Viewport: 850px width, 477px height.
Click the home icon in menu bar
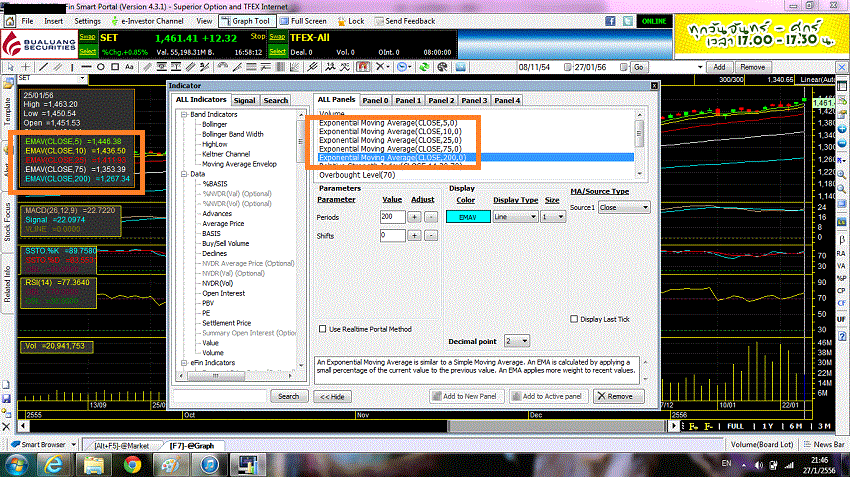[10, 21]
